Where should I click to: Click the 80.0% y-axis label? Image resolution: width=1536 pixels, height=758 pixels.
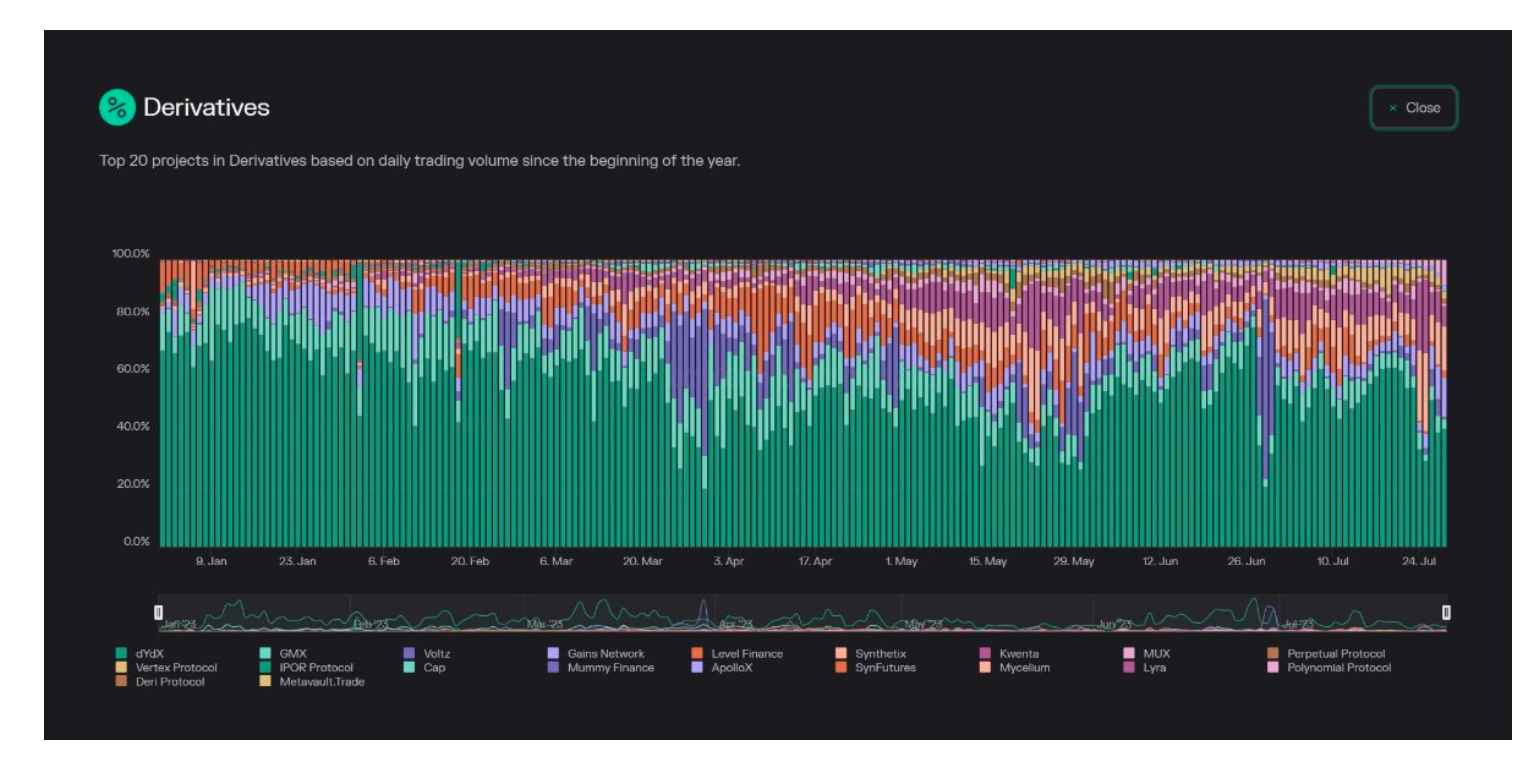pyautogui.click(x=133, y=312)
